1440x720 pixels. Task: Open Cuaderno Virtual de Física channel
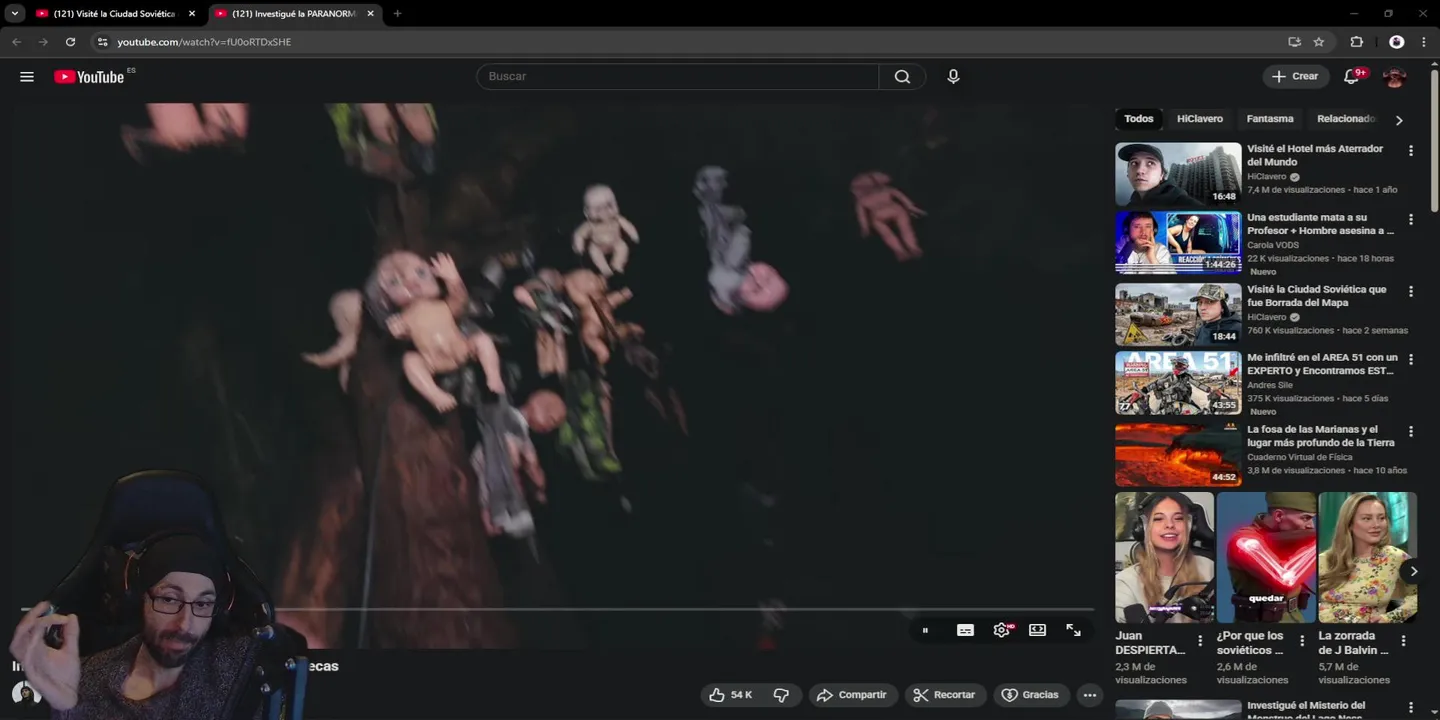(x=1300, y=457)
